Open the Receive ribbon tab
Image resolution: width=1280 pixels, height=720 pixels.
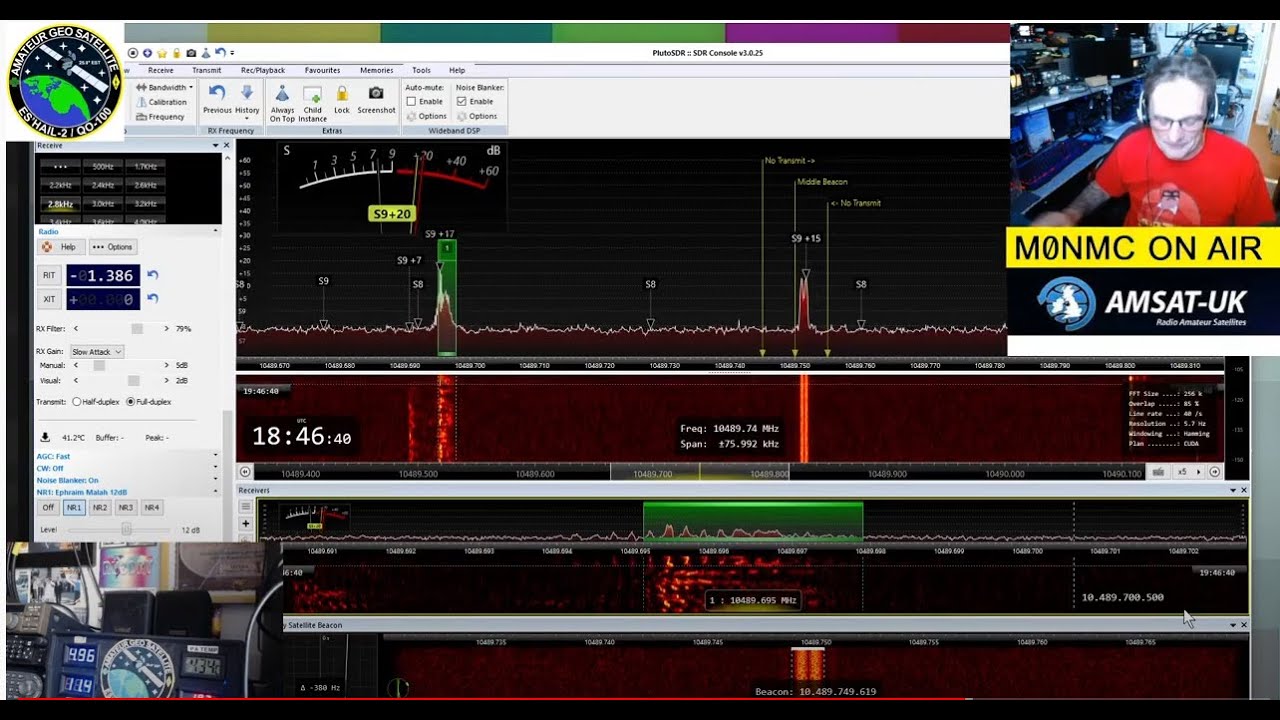tap(160, 70)
